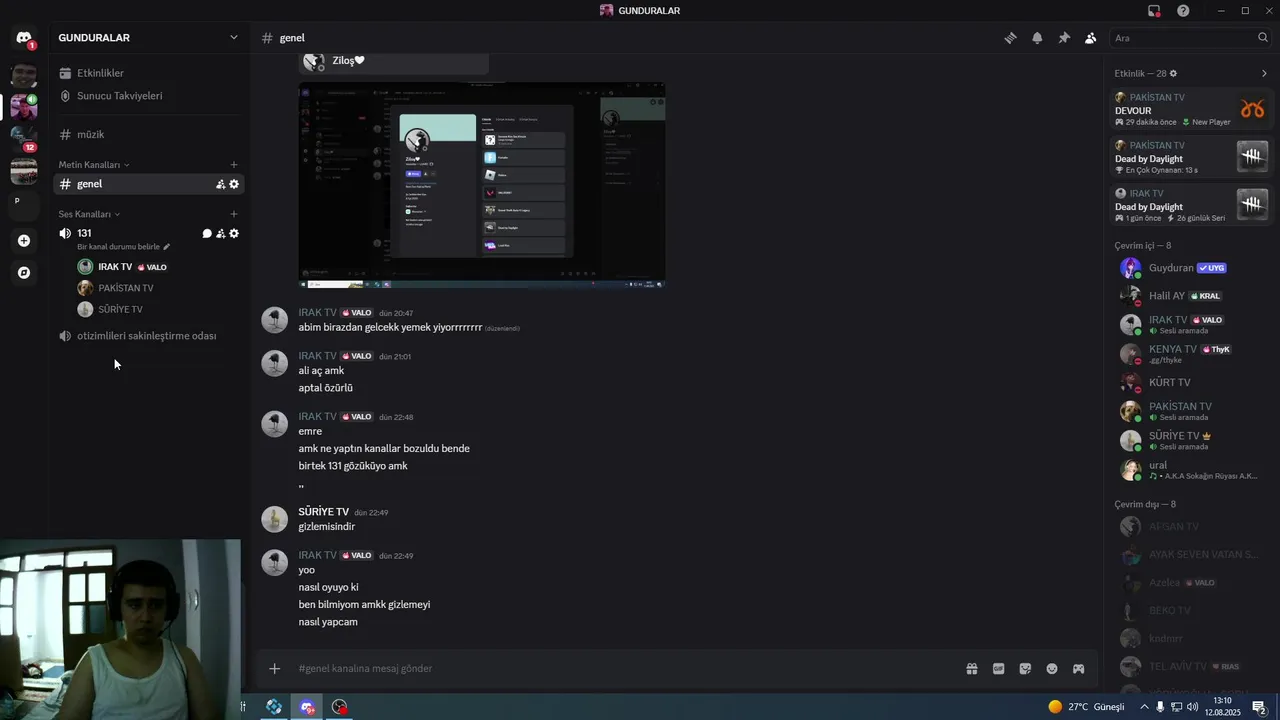The height and width of the screenshot is (720, 1280).
Task: Add a server with plus icon
Action: click(x=24, y=241)
